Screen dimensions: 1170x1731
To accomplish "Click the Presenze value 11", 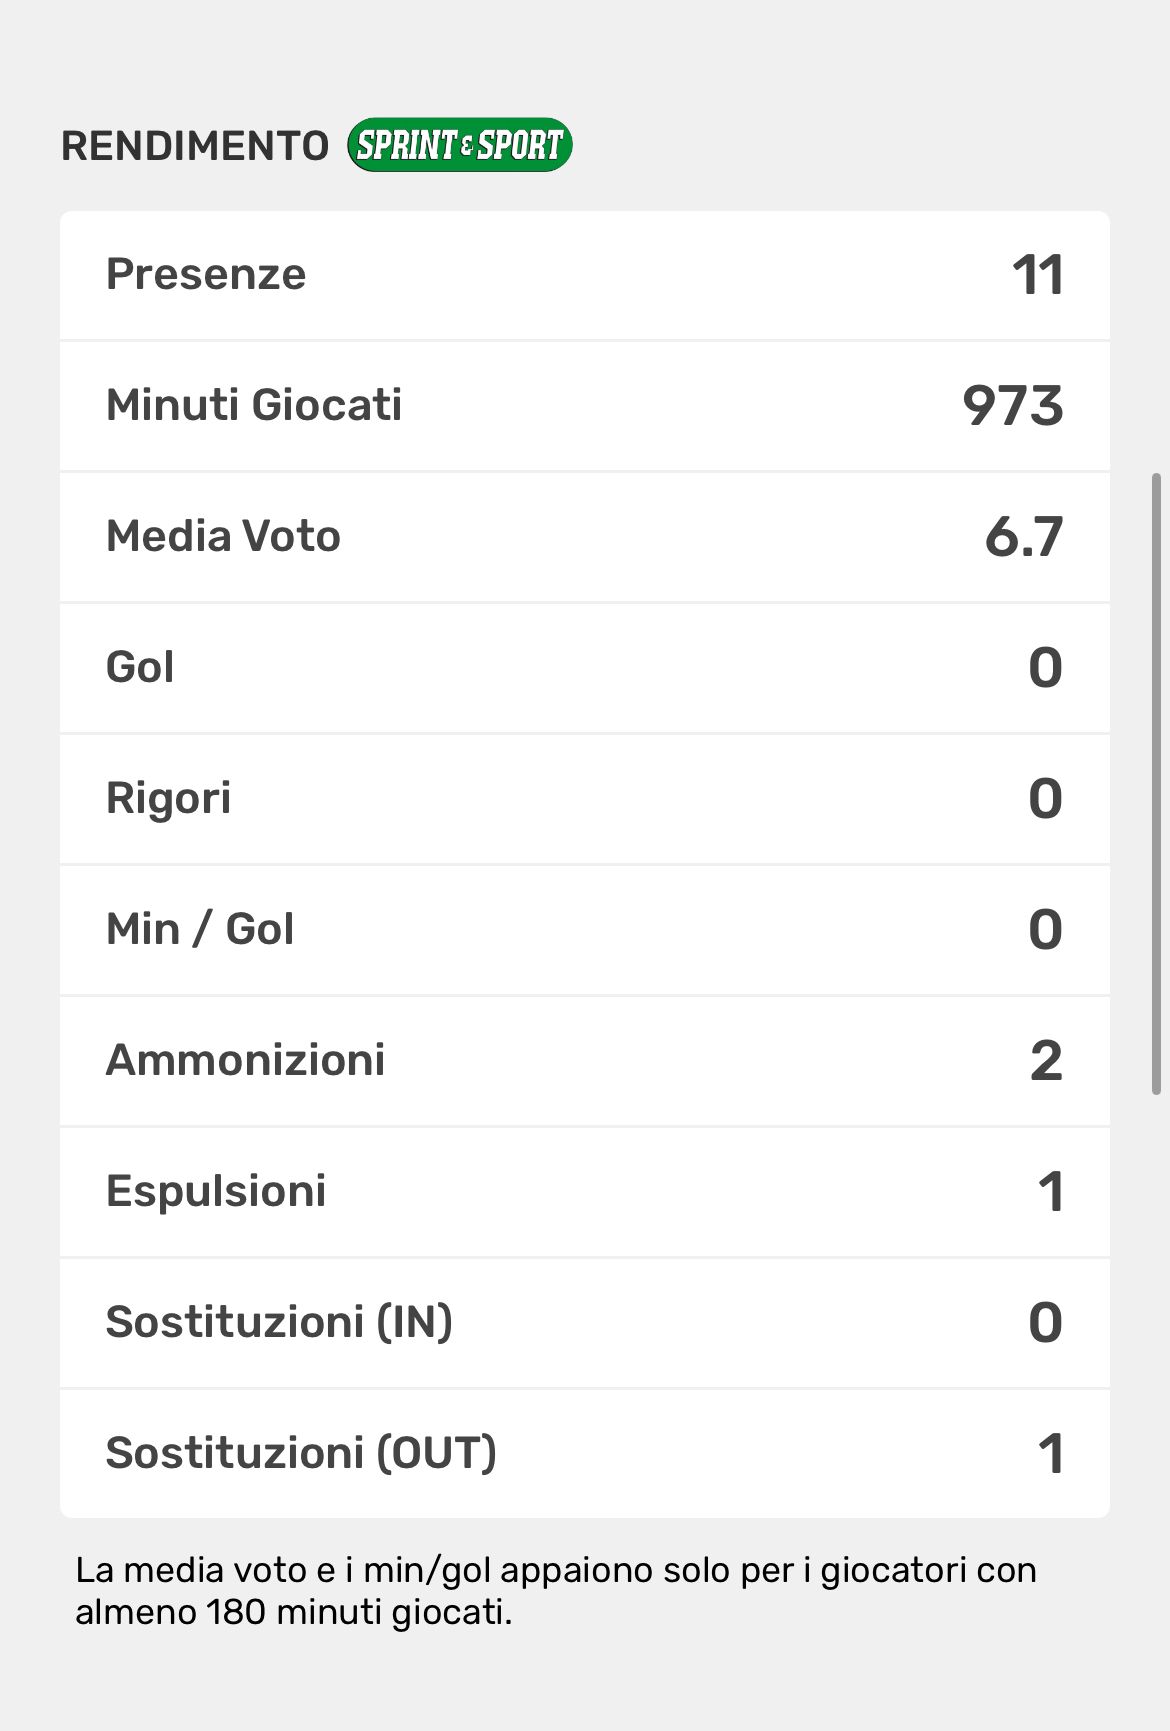I will pyautogui.click(x=1037, y=275).
